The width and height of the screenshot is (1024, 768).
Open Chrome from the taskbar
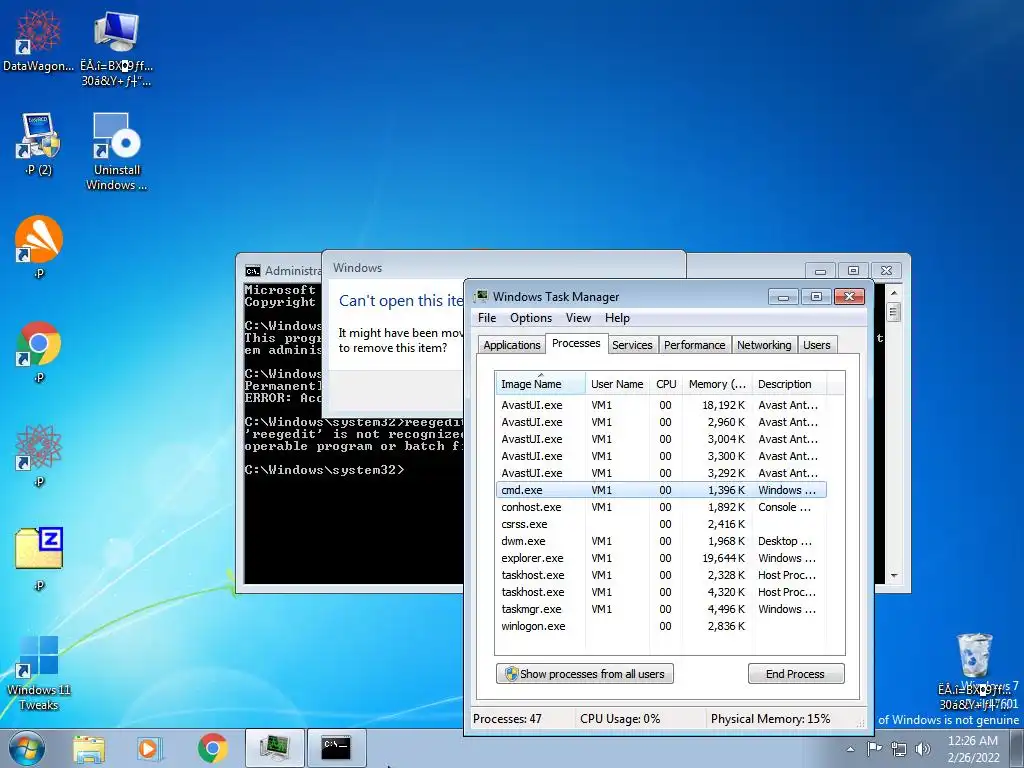212,748
